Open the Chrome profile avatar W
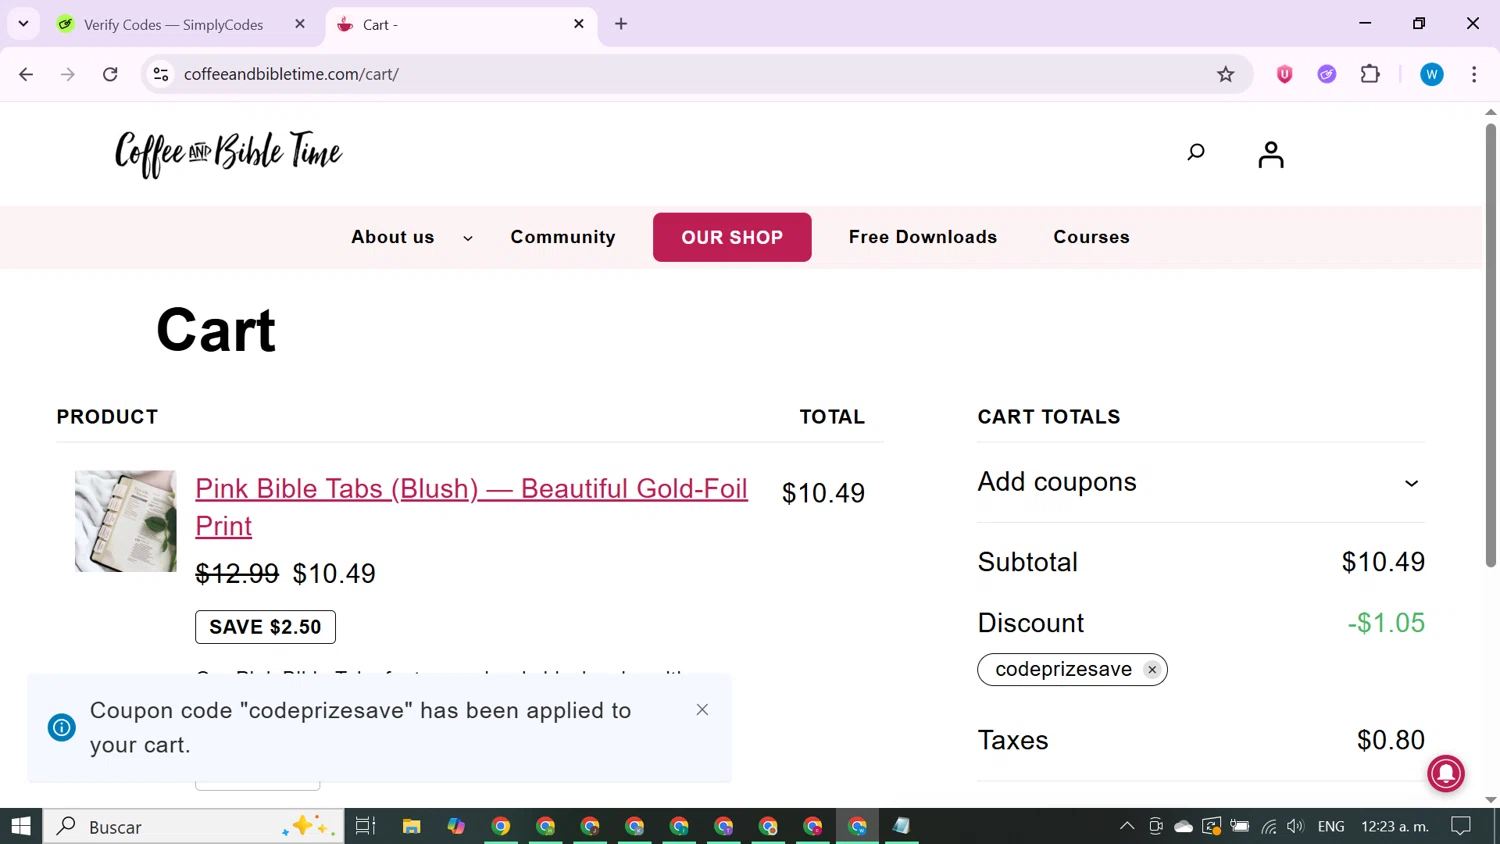This screenshot has height=844, width=1500. [x=1432, y=74]
